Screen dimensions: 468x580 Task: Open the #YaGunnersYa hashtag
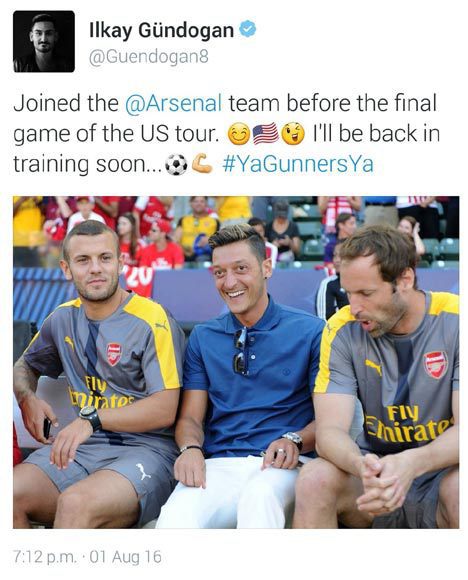[298, 164]
